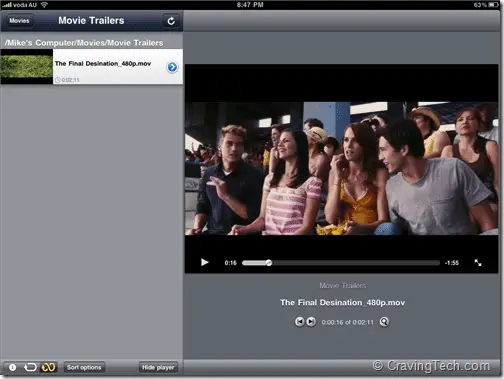Click the /Mike's Computer/Movies/Movie Trailers path

click(84, 43)
